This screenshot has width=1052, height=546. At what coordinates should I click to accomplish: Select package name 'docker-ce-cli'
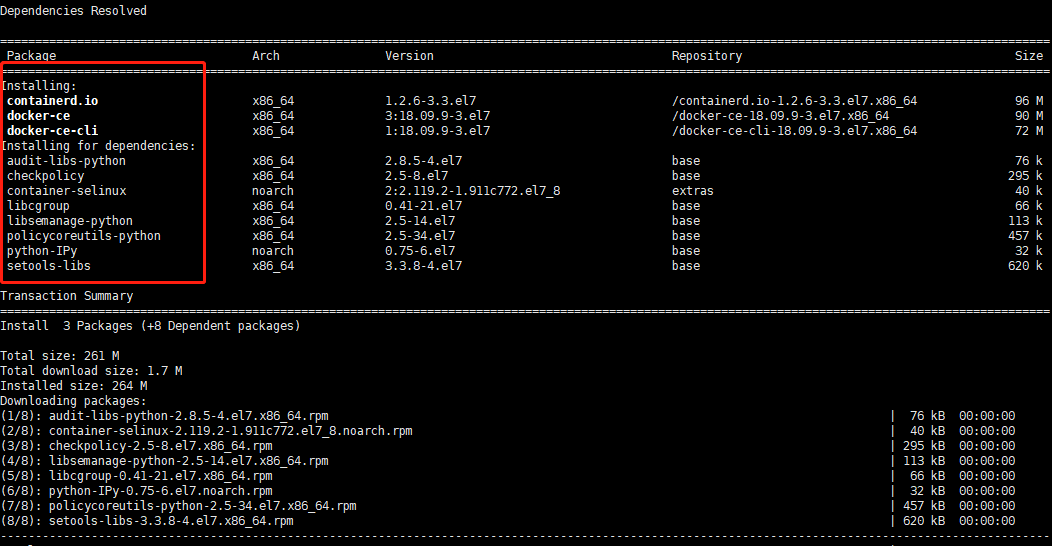pyautogui.click(x=52, y=131)
